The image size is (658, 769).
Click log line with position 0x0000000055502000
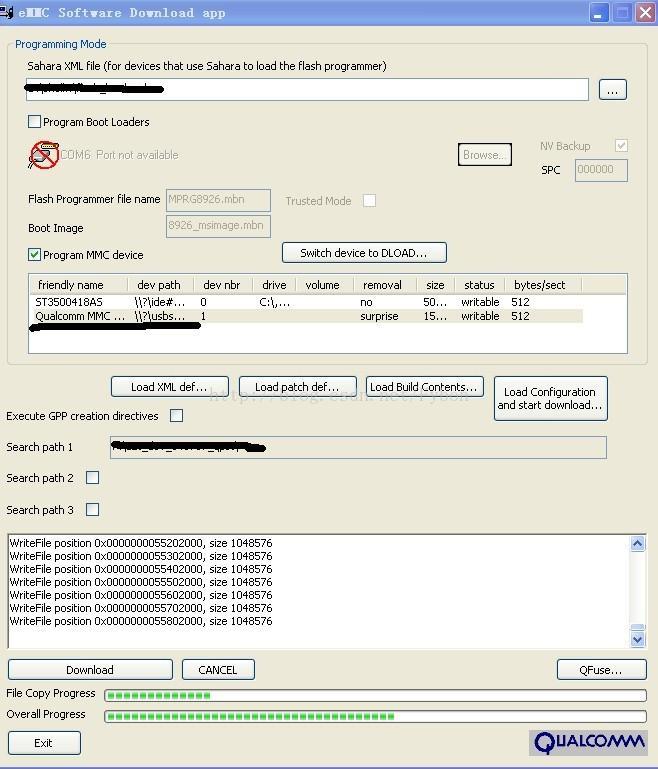(x=141, y=582)
